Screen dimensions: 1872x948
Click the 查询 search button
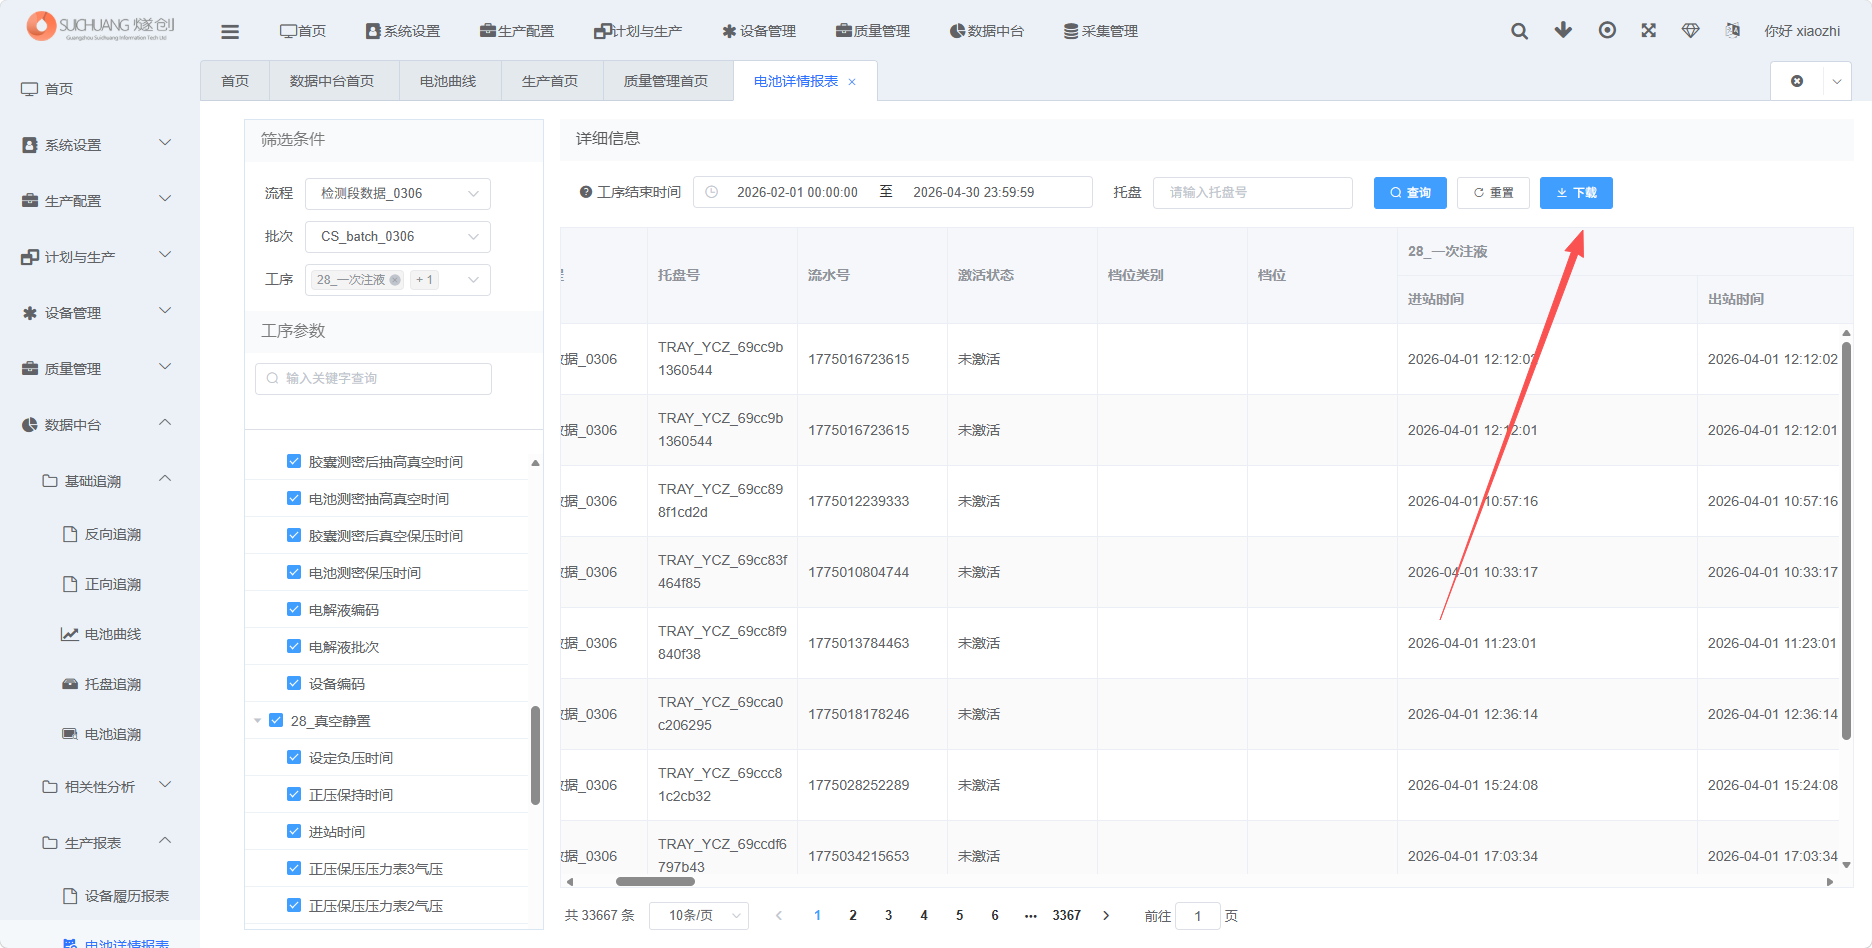pos(1410,193)
